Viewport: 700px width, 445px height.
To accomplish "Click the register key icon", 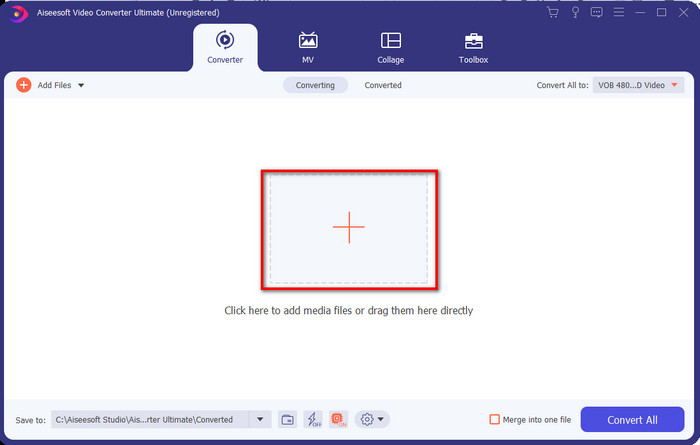I will click(x=575, y=12).
